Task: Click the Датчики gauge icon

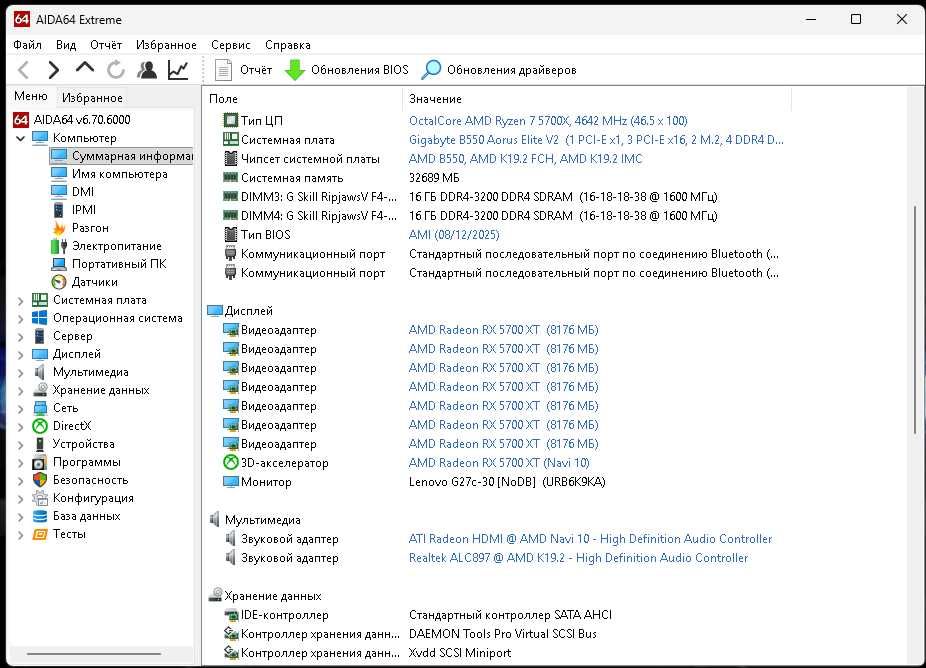Action: pos(59,282)
